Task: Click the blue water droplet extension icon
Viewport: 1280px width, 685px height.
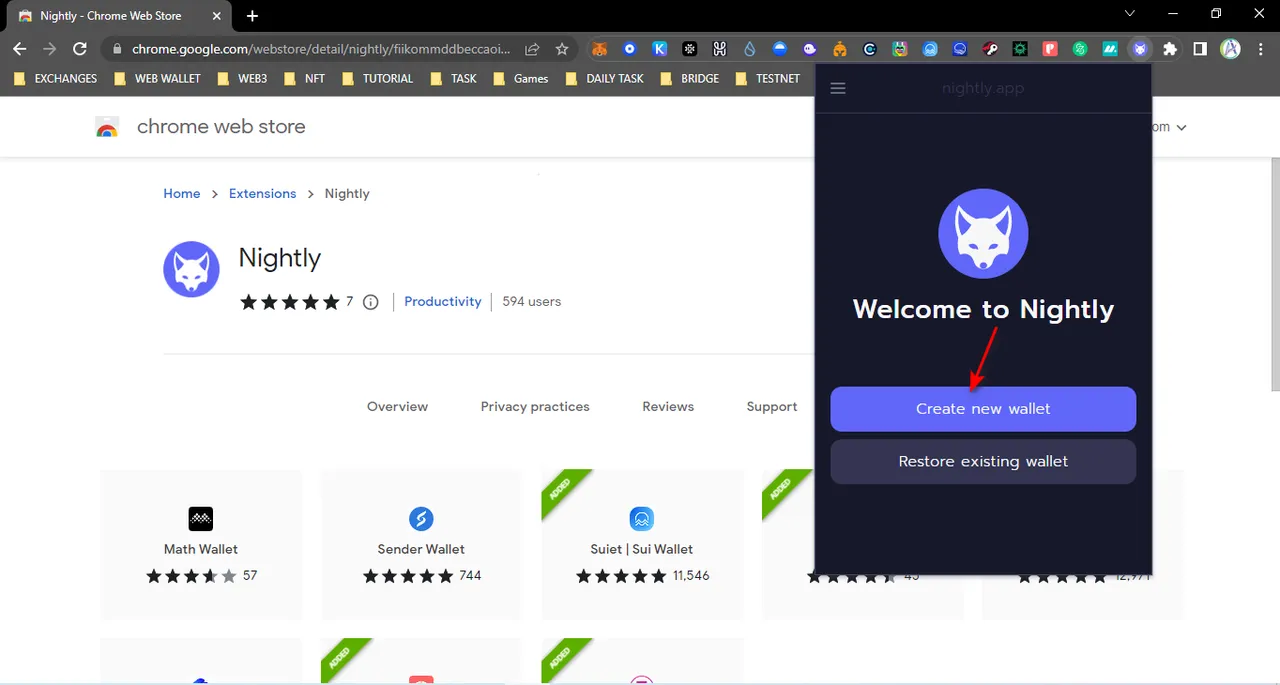Action: 750,49
